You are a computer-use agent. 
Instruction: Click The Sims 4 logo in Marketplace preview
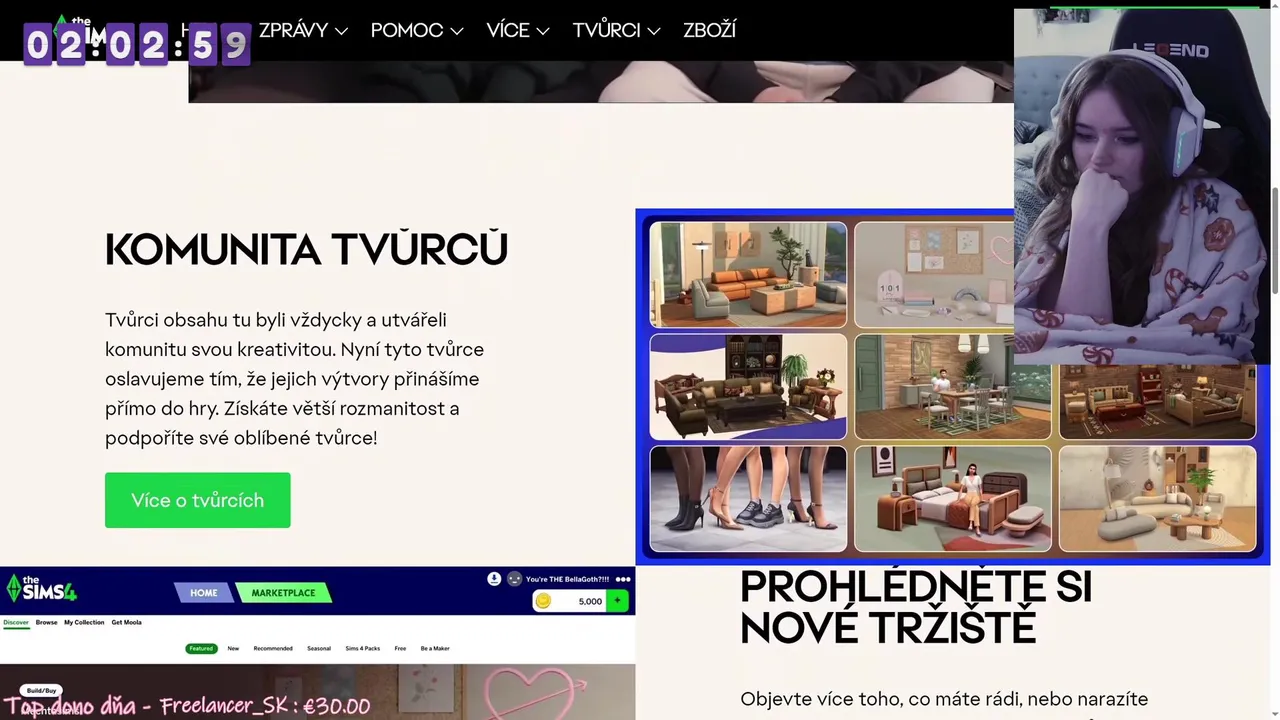pyautogui.click(x=42, y=588)
